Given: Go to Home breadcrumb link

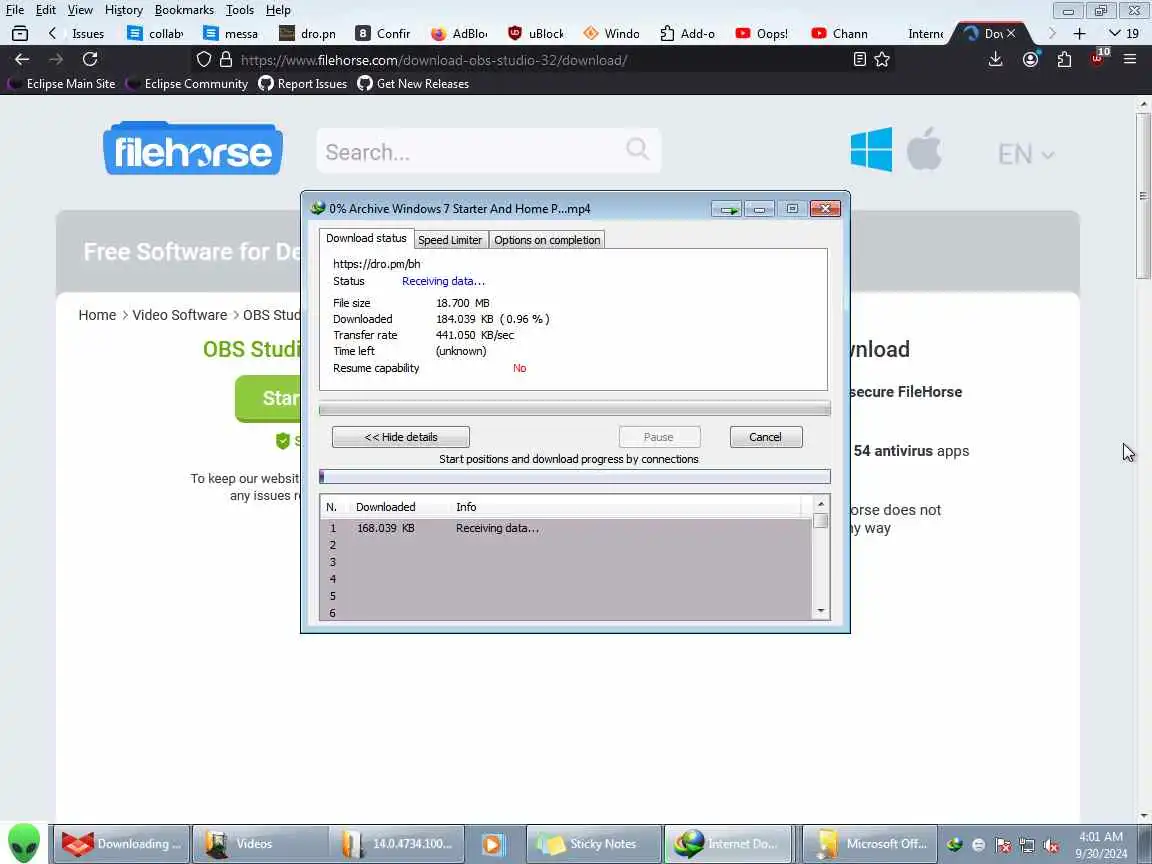Looking at the screenshot, I should pos(97,314).
